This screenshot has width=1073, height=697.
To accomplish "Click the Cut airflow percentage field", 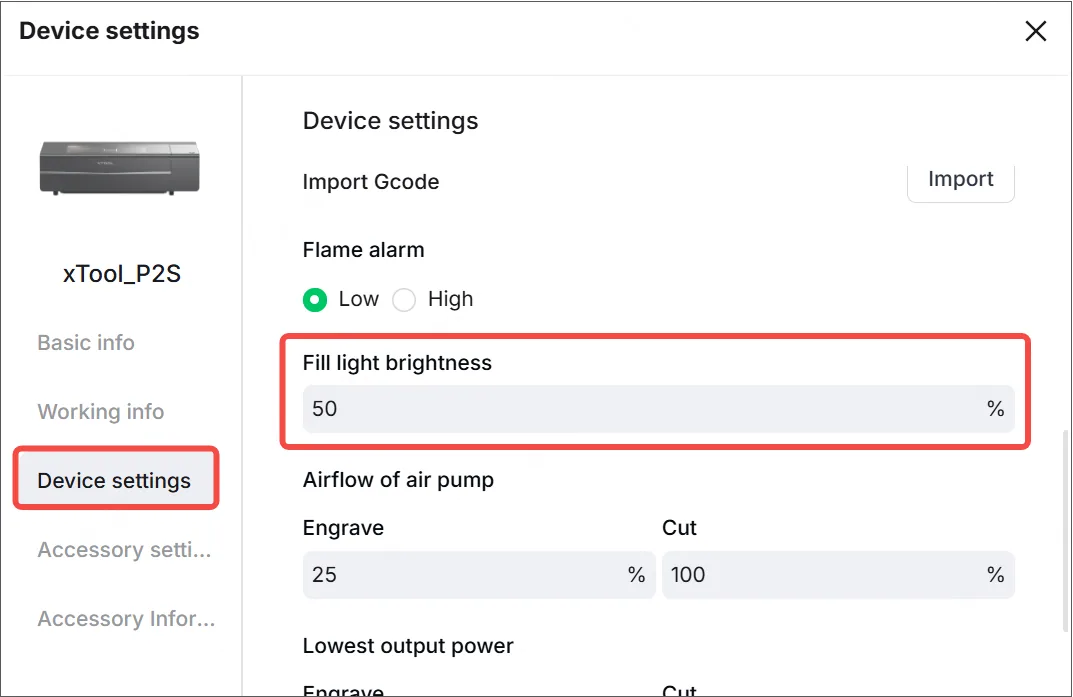I will click(x=838, y=575).
